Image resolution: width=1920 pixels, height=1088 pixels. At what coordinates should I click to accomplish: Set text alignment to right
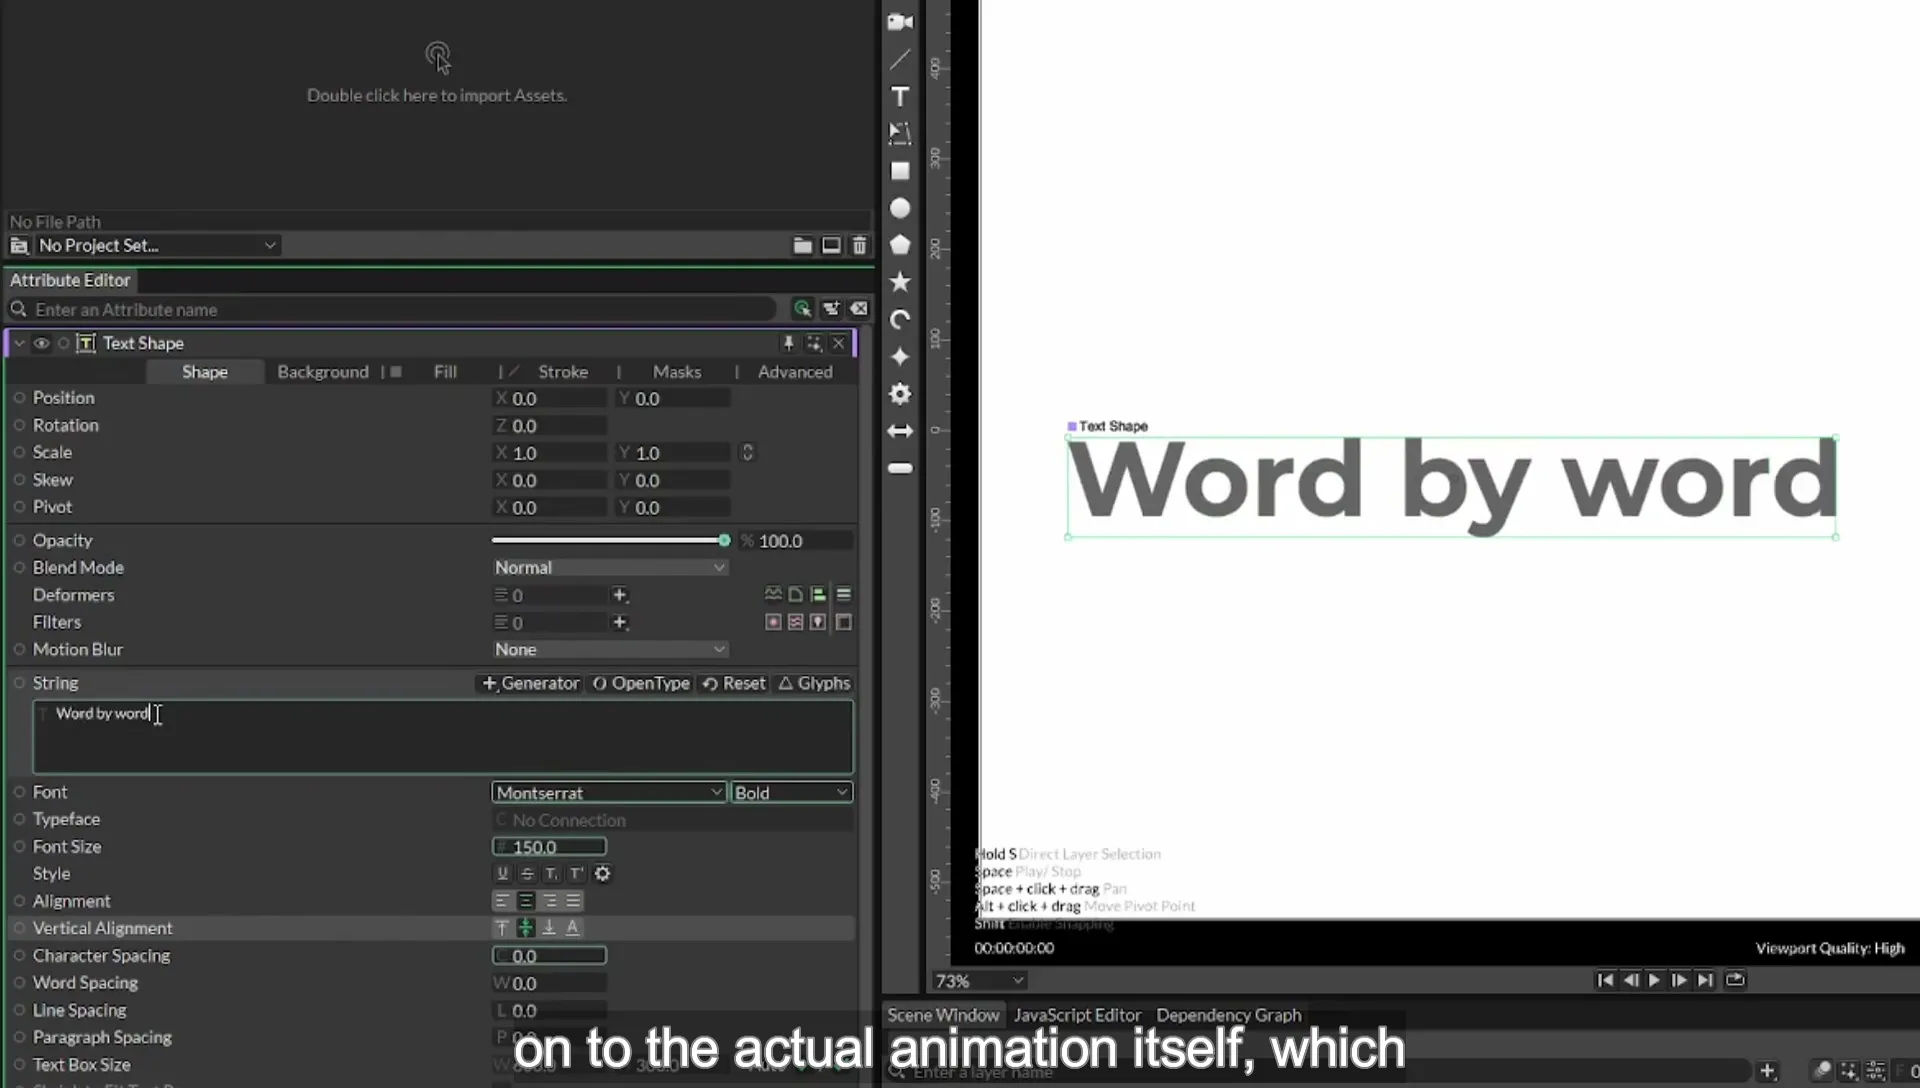(550, 901)
